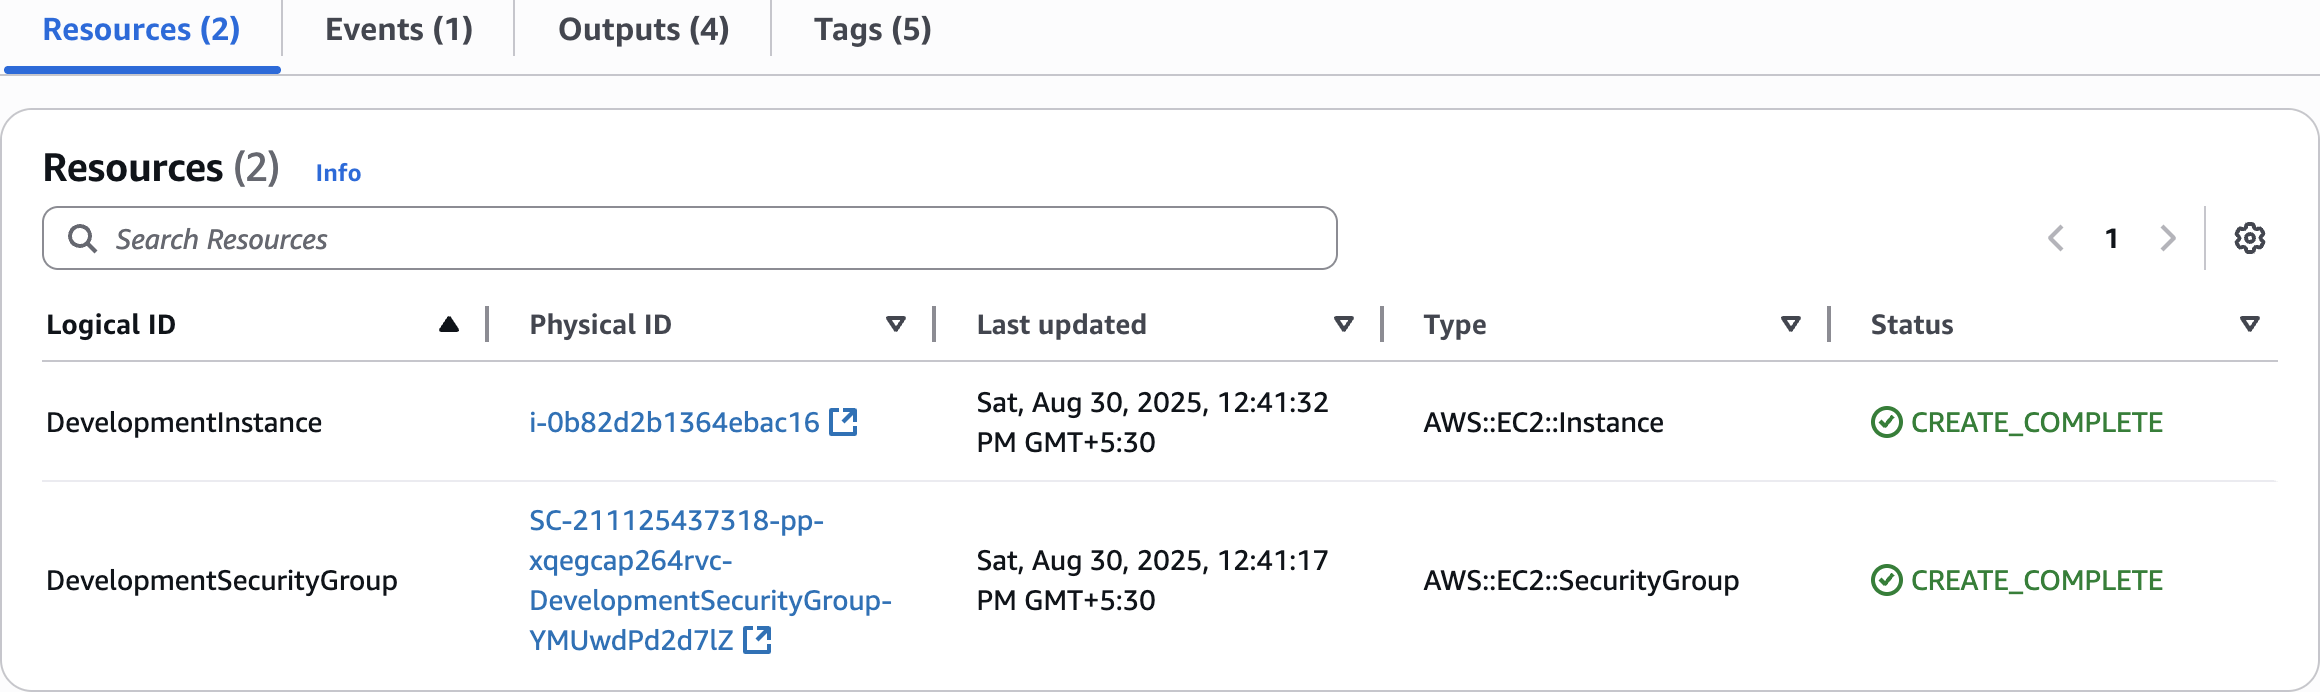Sort by the Logical ID ascending arrow

(x=449, y=324)
